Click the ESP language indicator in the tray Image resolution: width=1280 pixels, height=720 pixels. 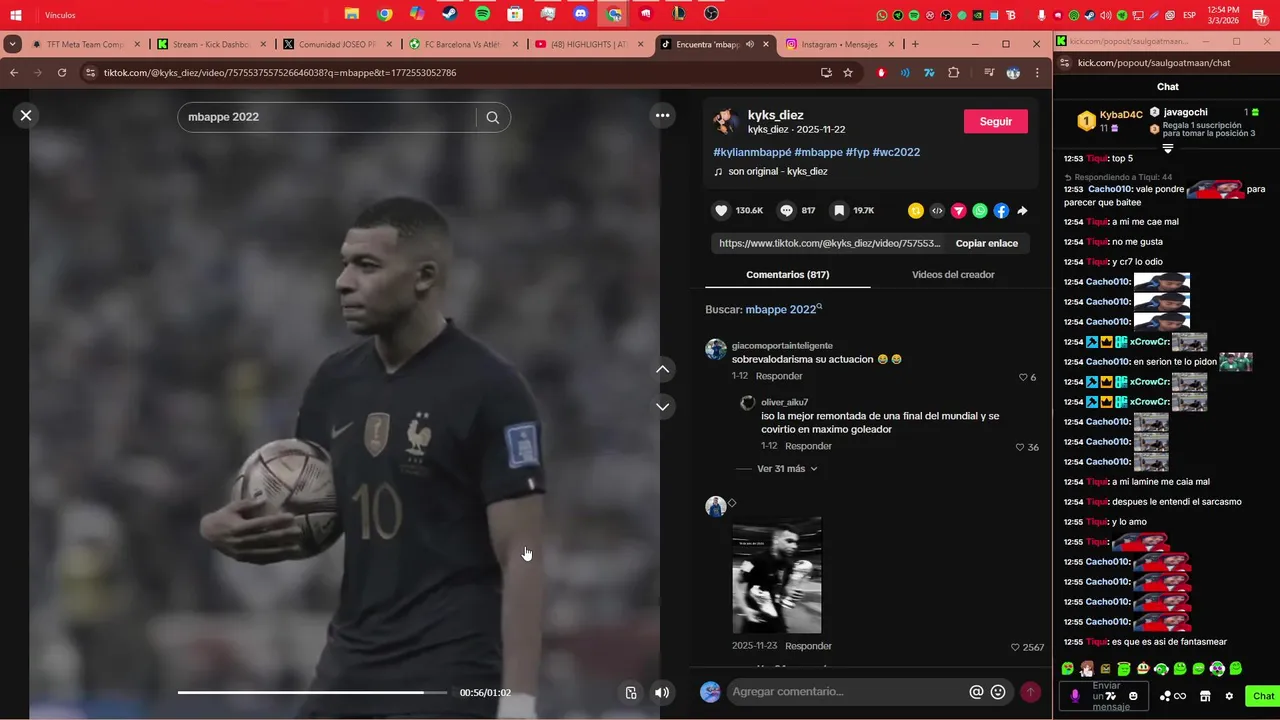[1190, 15]
